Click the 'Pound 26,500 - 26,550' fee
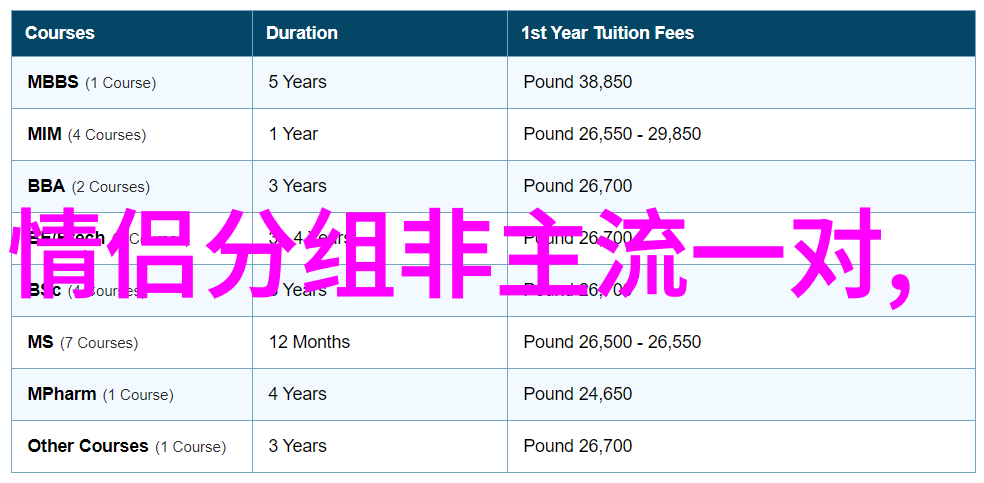 pyautogui.click(x=612, y=342)
